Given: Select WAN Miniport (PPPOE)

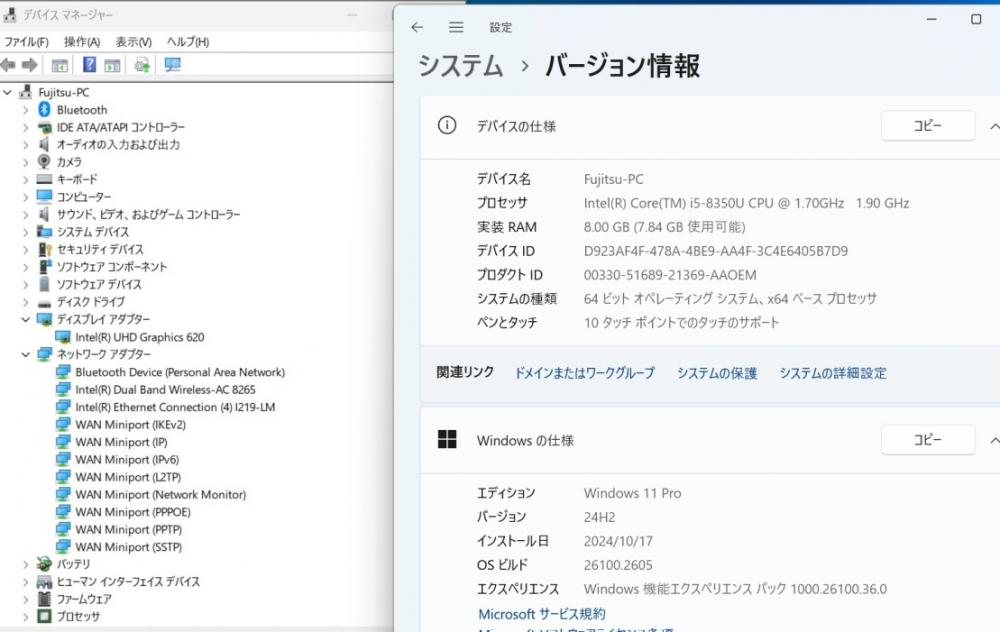Looking at the screenshot, I should 133,512.
